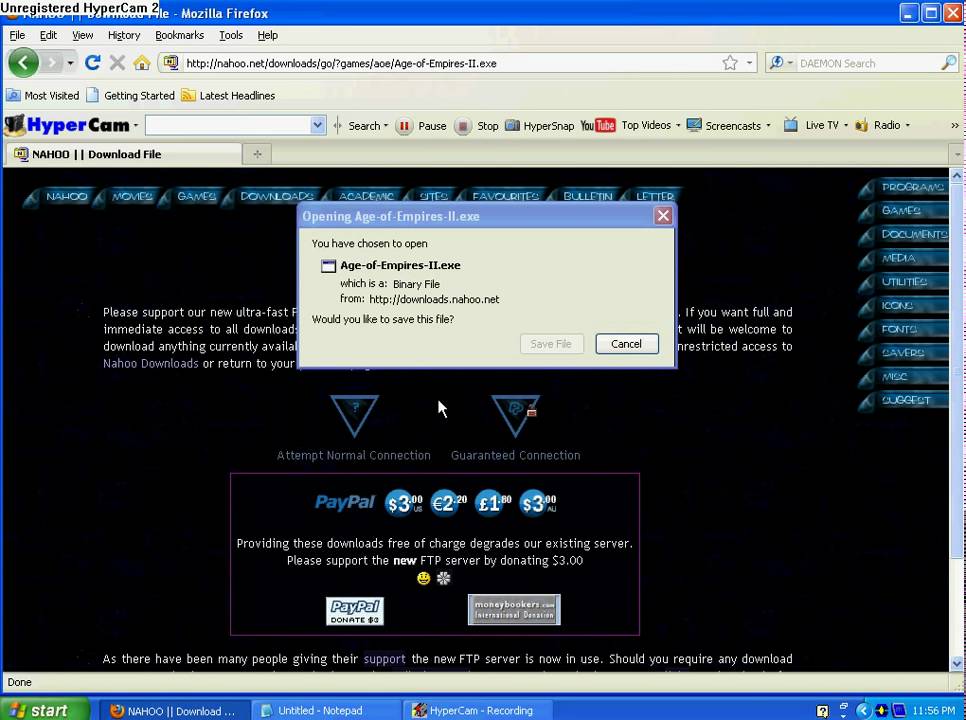Image resolution: width=966 pixels, height=720 pixels.
Task: Open the Tools menu
Action: click(x=231, y=35)
